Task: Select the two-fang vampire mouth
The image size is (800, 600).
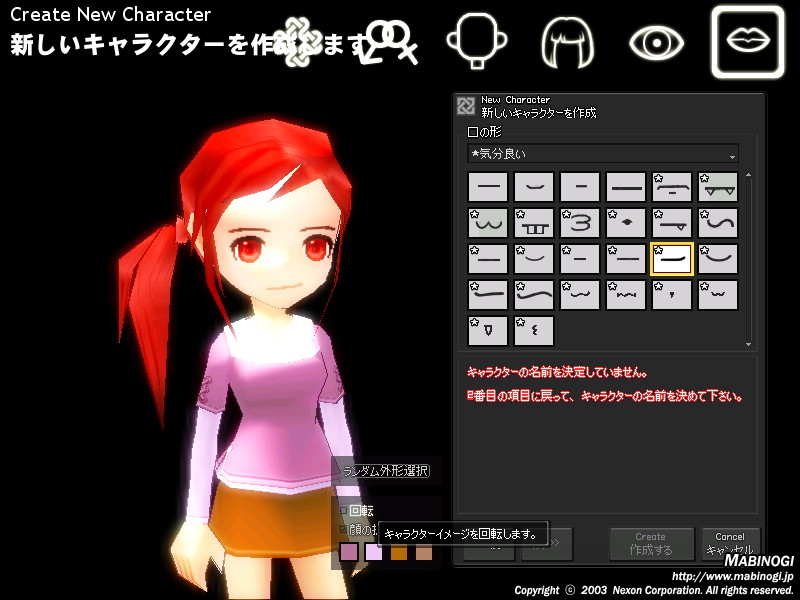Action: [718, 187]
